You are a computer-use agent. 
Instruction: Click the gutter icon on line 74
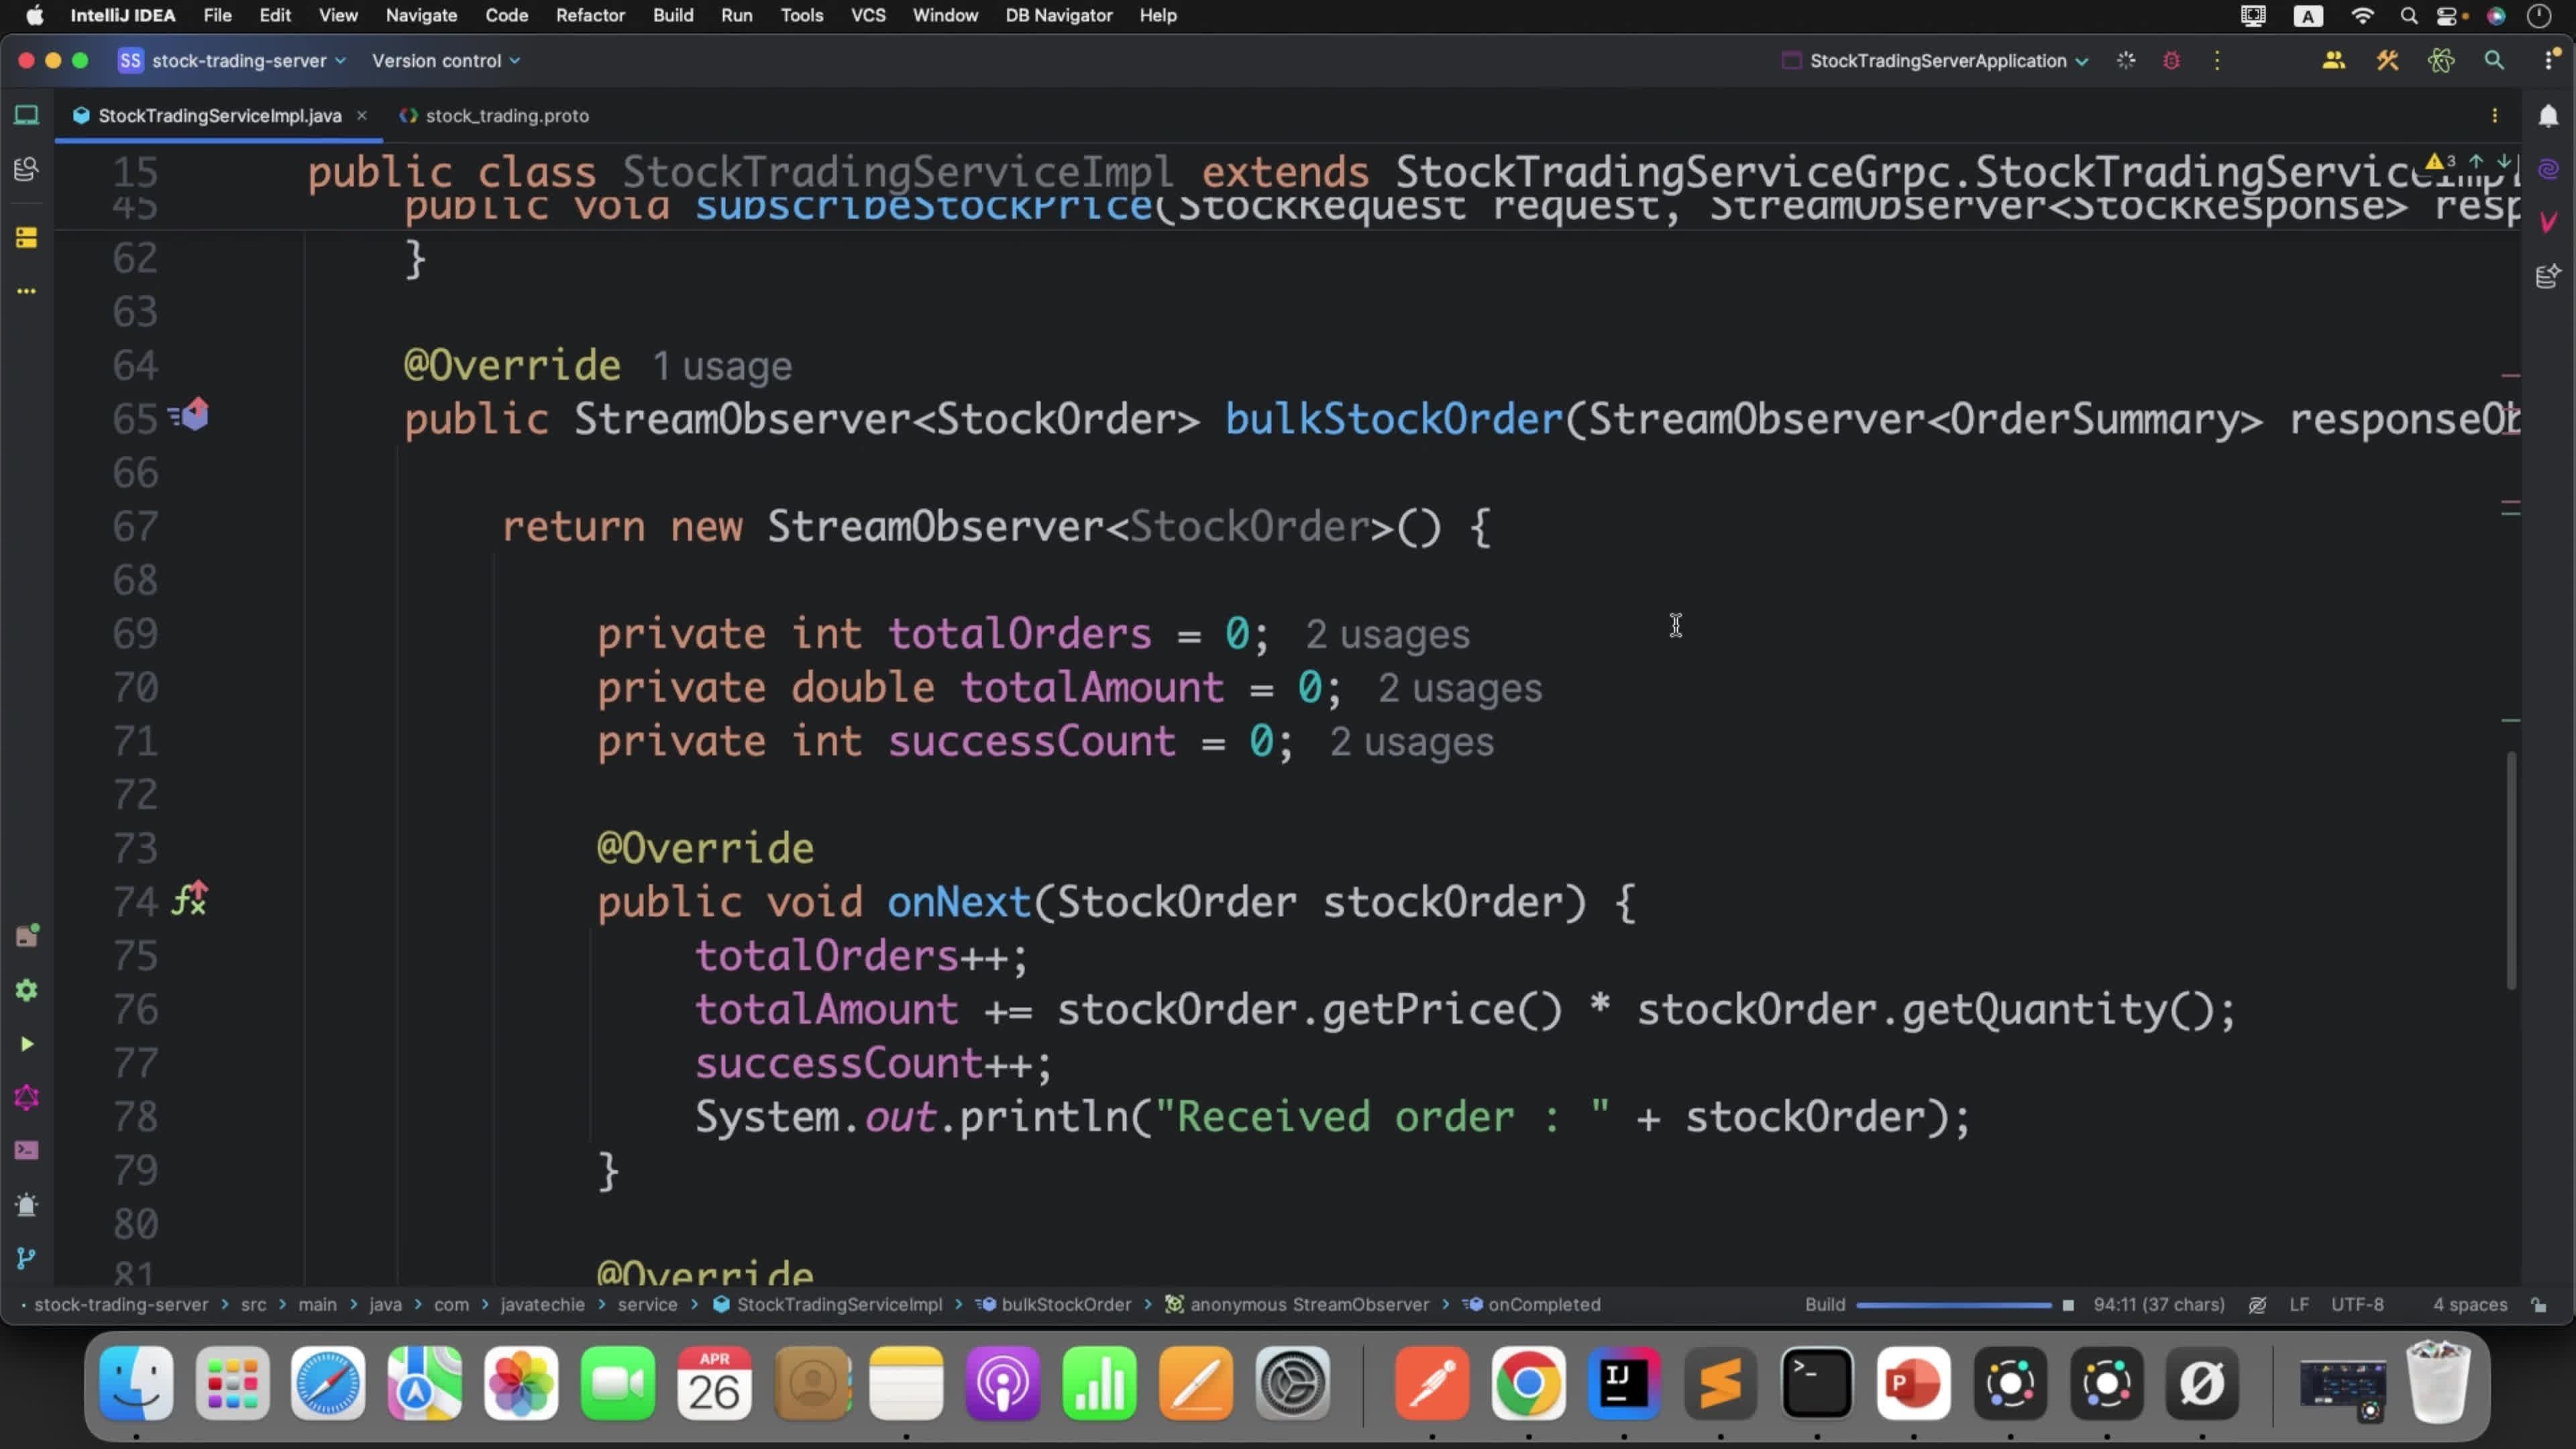coord(189,899)
